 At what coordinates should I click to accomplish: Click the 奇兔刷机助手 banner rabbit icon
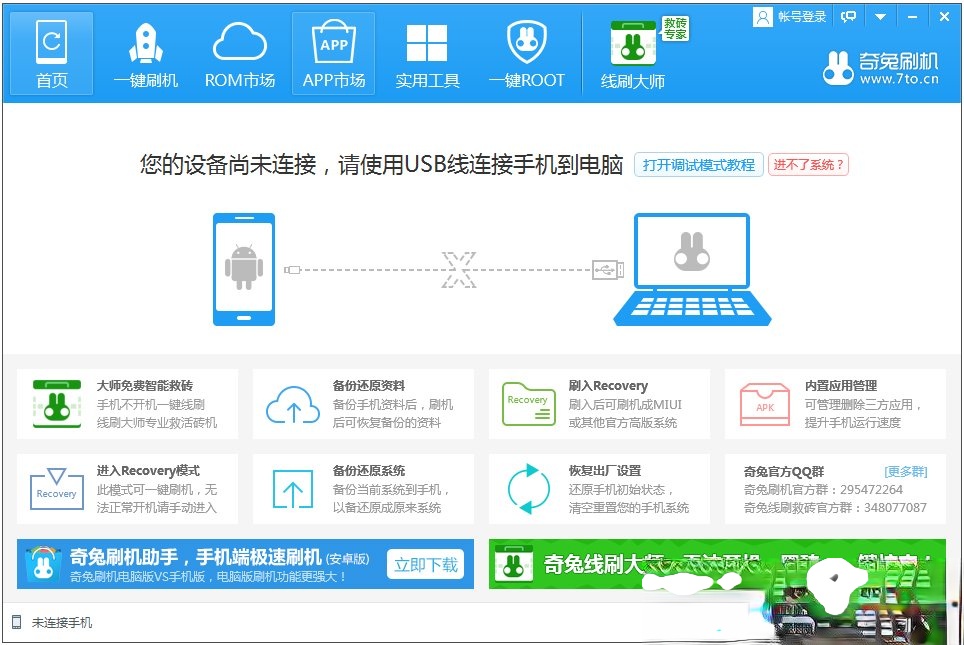click(43, 564)
